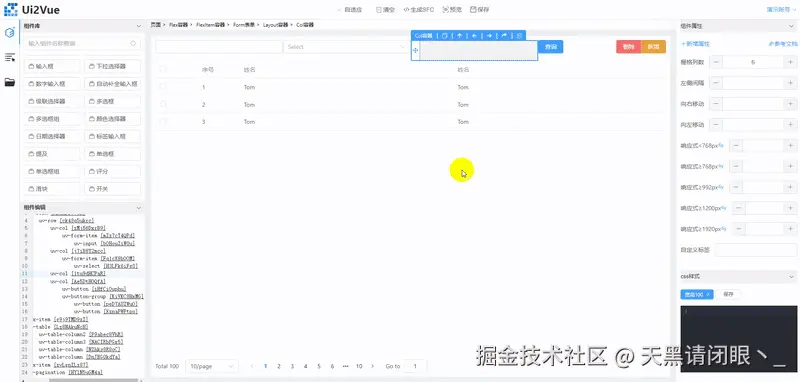Screen dimensions: 800x382
Task: Select uv-select line in component tree
Action: coord(106,266)
